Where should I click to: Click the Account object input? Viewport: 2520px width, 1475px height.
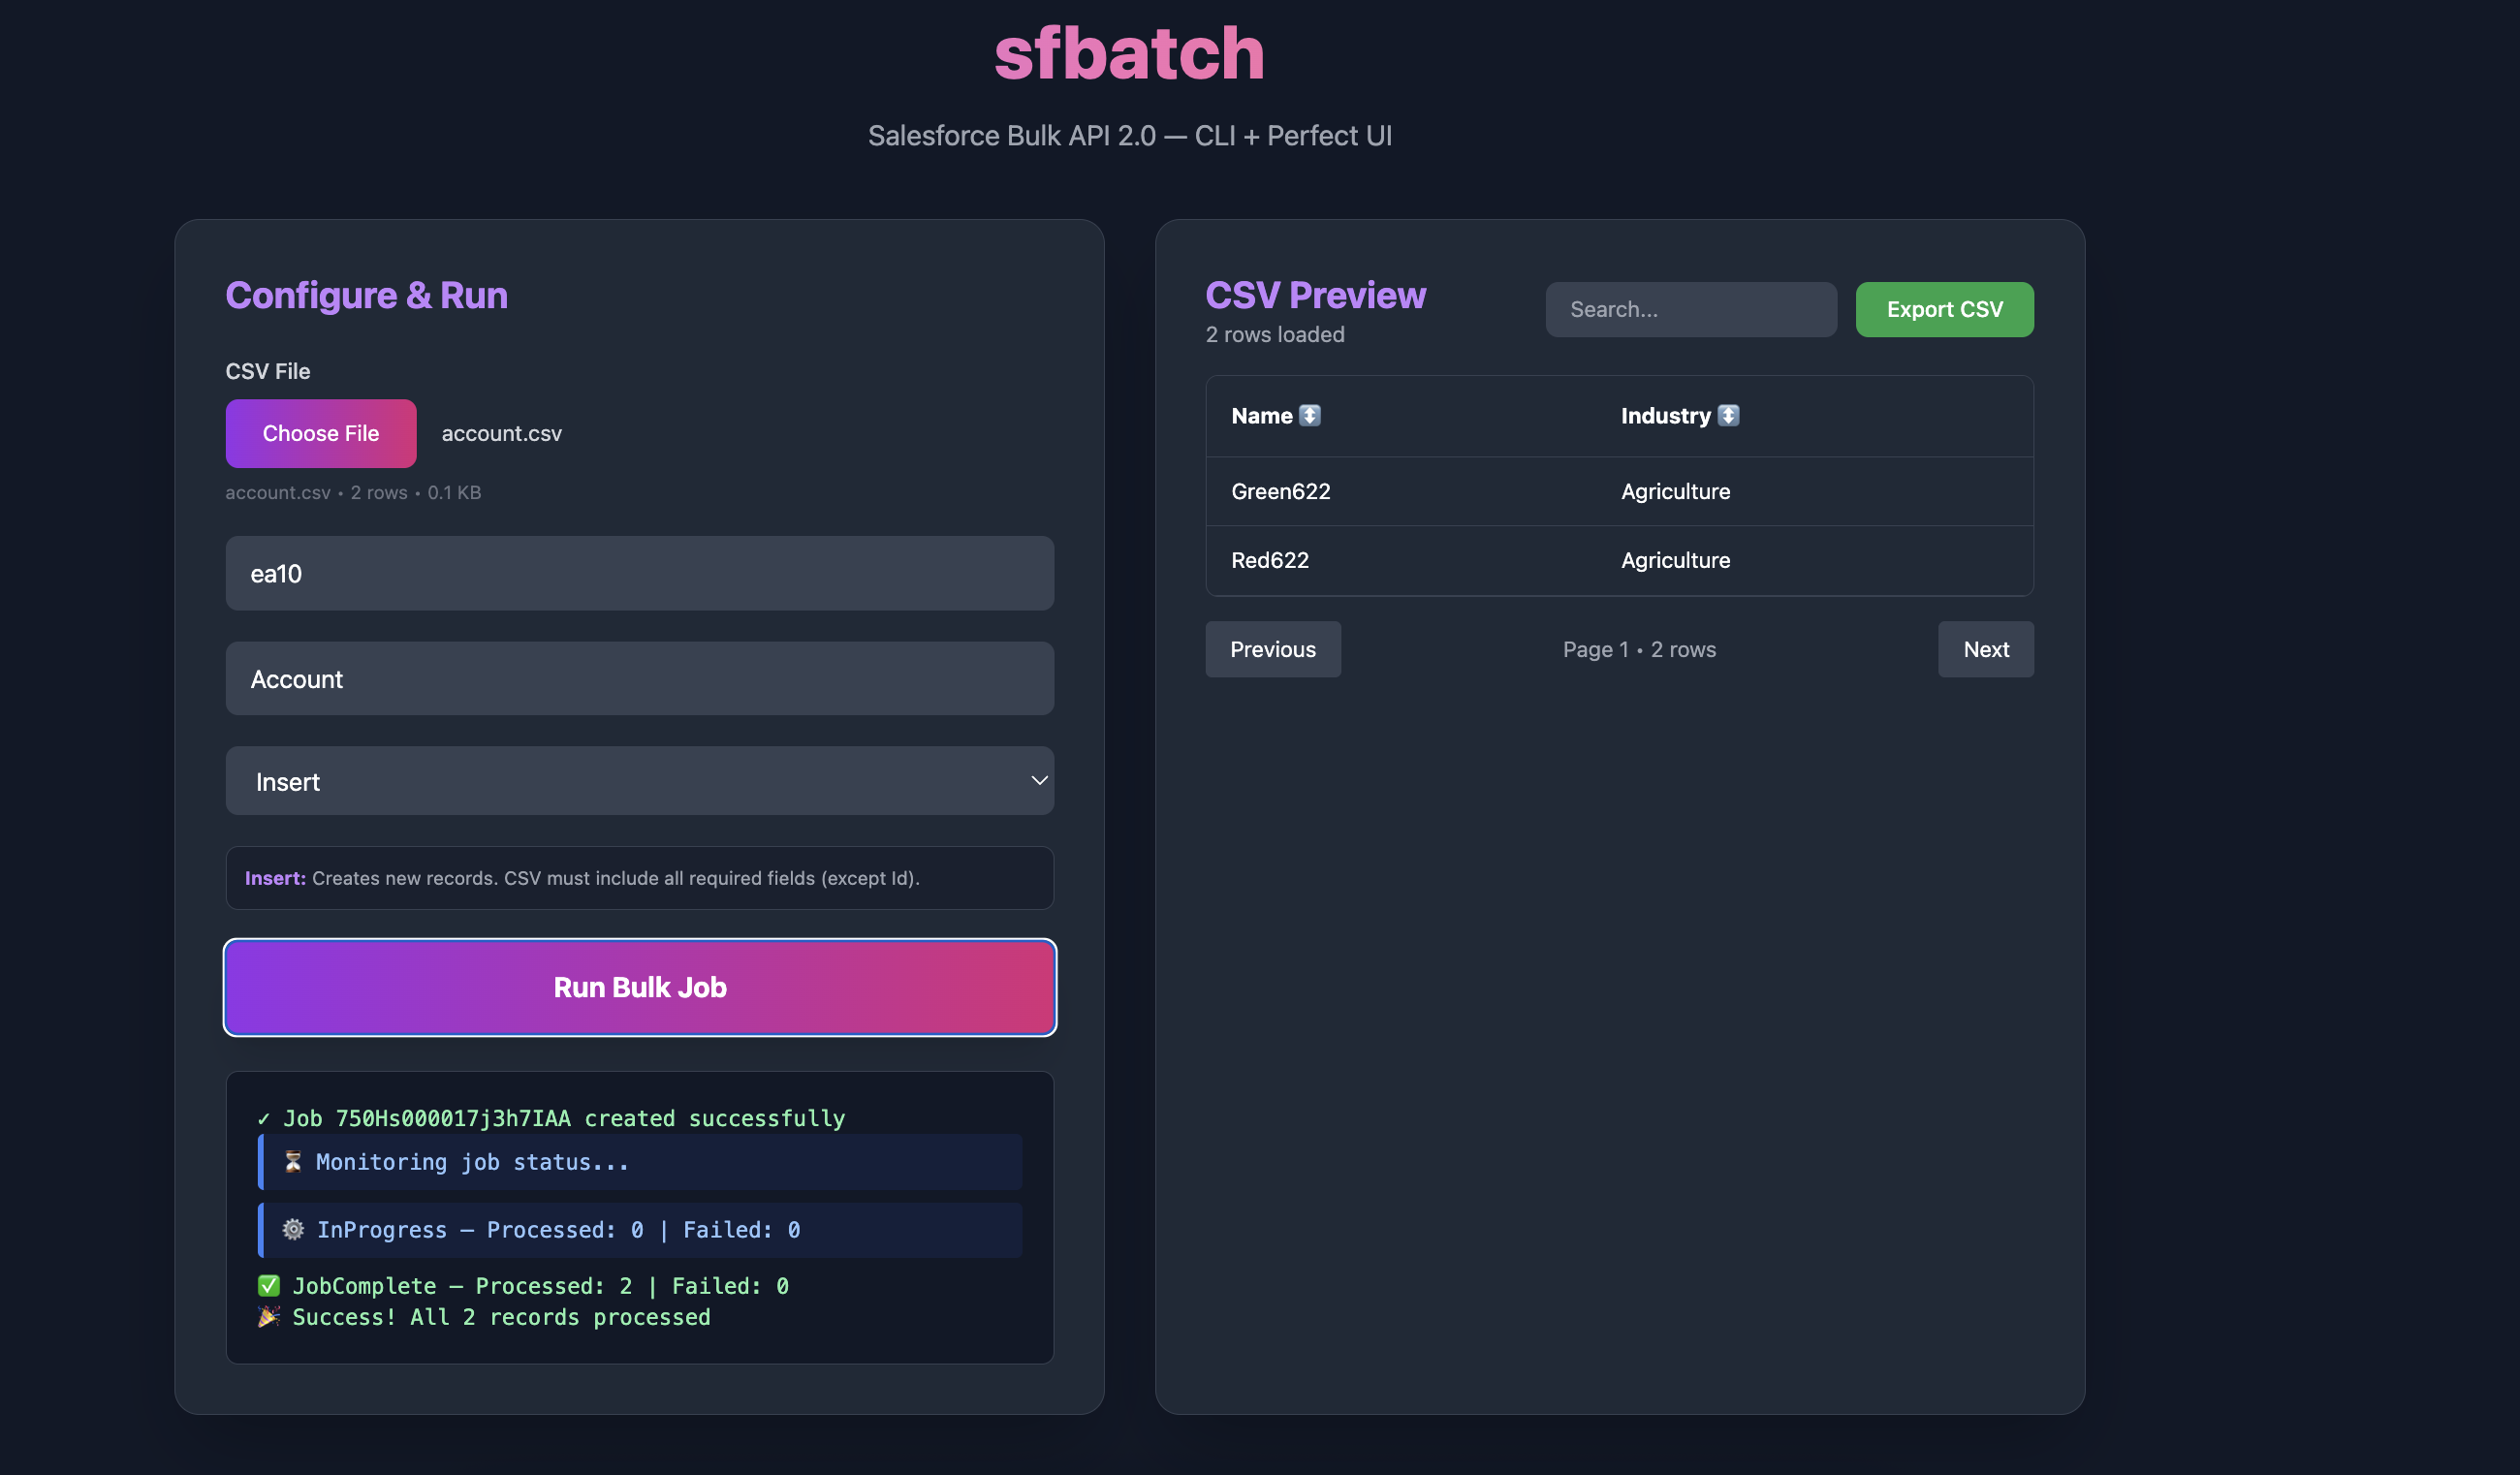639,678
